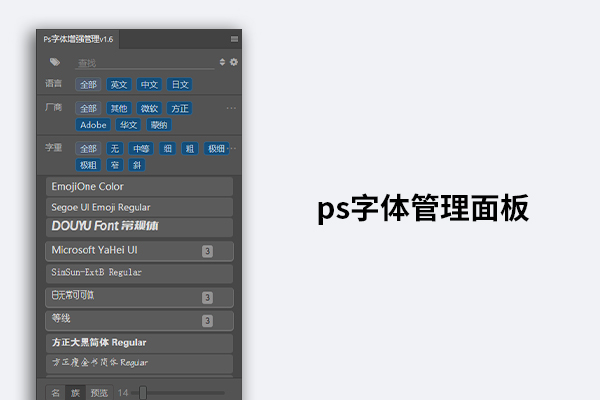Image resolution: width=600 pixels, height=400 pixels.
Task: Filter by 细 font weight
Action: pyautogui.click(x=168, y=149)
